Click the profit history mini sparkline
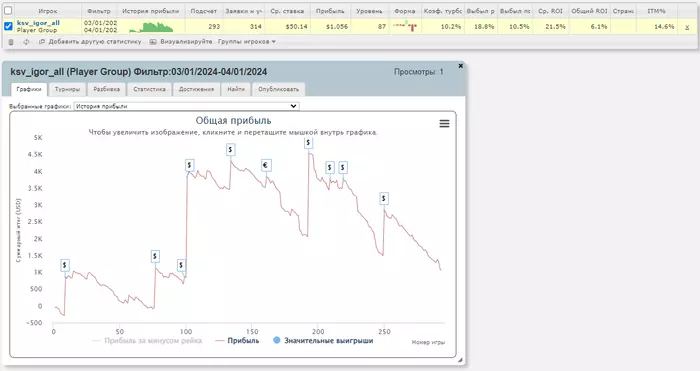This screenshot has width=700, height=371. [x=151, y=28]
